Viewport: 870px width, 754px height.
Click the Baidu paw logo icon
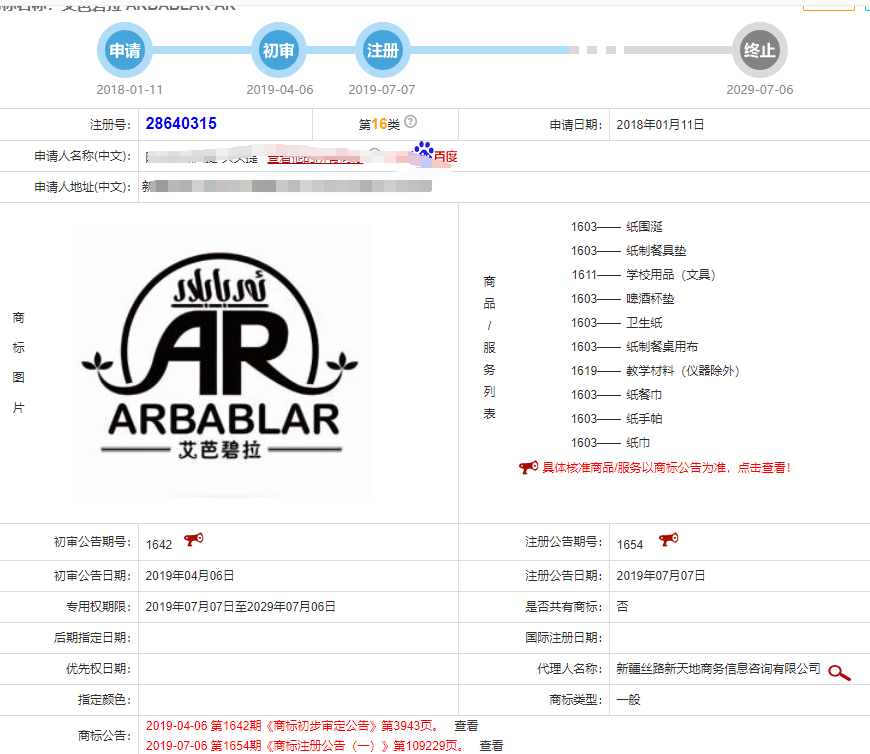(424, 149)
